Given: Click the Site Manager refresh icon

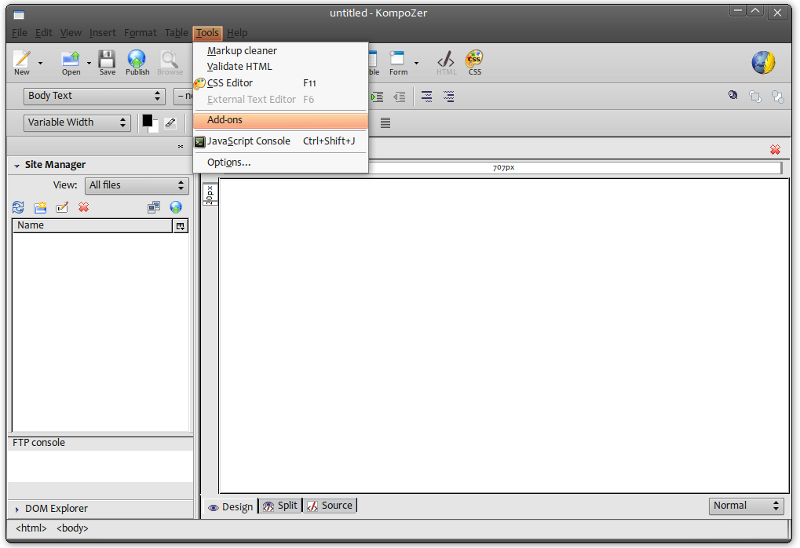Looking at the screenshot, I should (x=18, y=207).
